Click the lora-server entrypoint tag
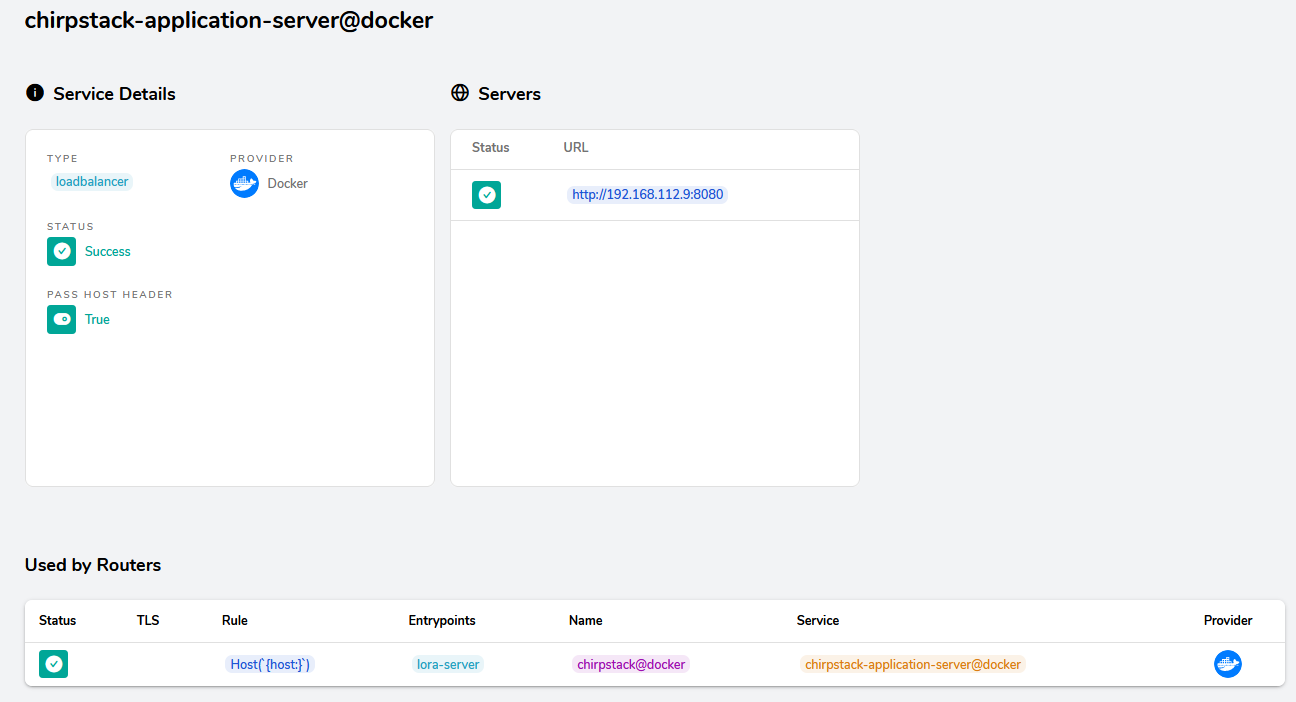 (x=448, y=664)
